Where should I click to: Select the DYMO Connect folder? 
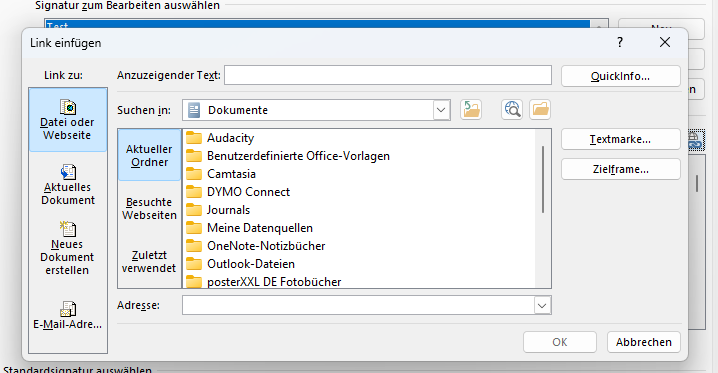[x=238, y=192]
